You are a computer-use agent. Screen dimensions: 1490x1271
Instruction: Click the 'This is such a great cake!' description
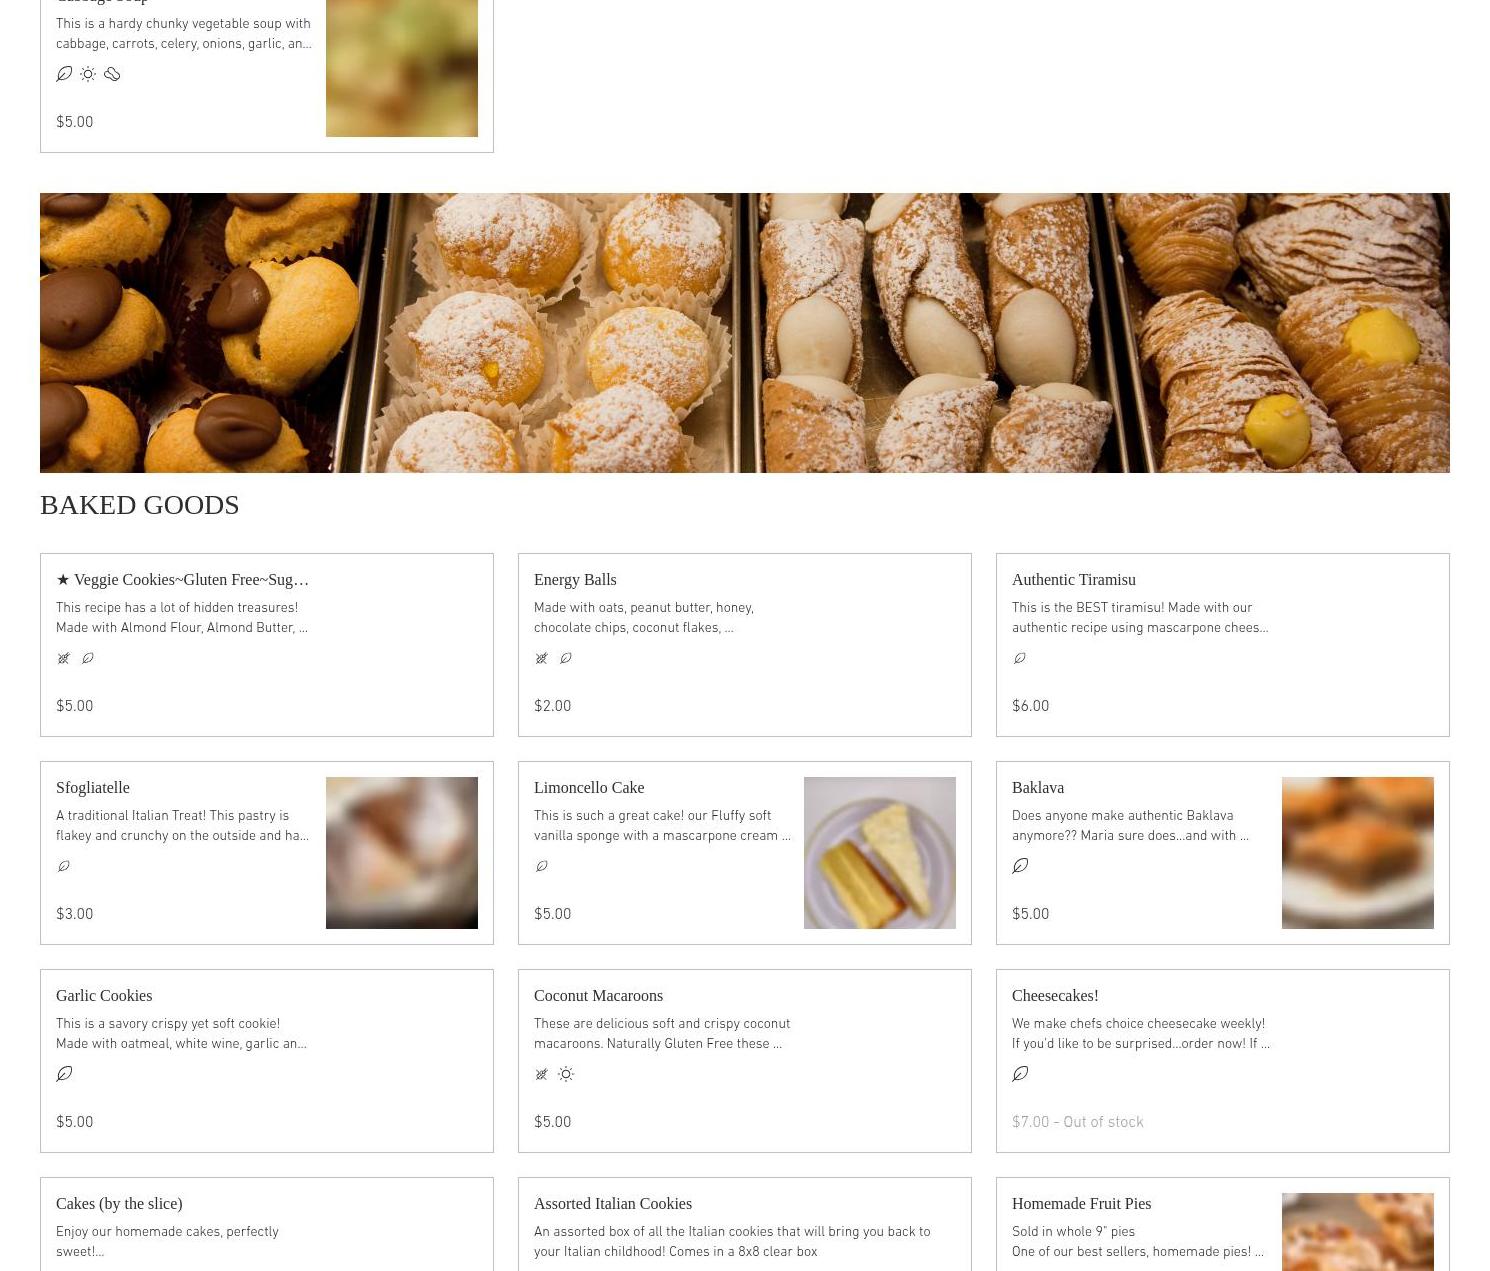coord(662,826)
